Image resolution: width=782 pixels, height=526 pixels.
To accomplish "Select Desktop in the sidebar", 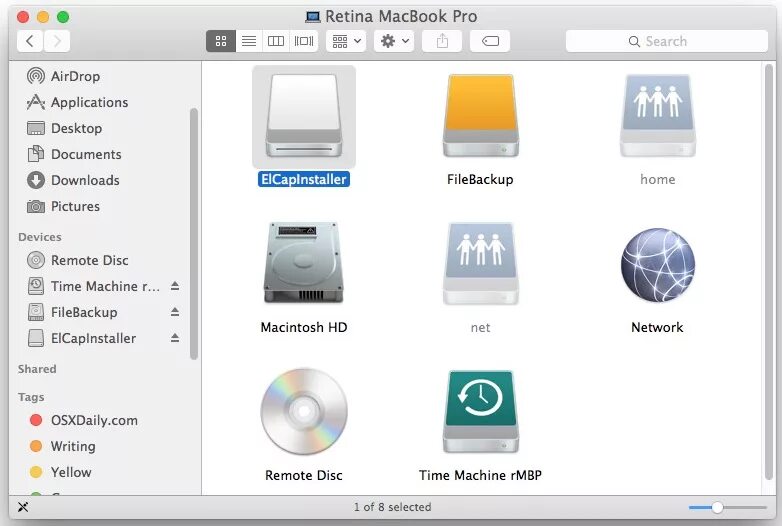I will tap(64, 128).
